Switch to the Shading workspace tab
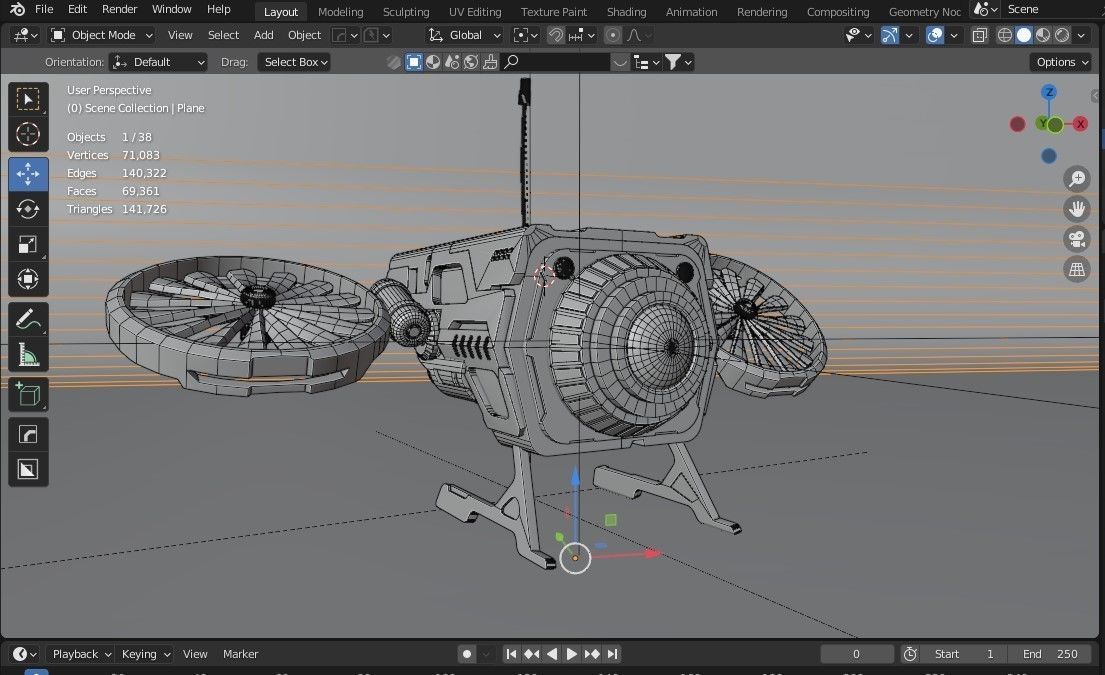 pyautogui.click(x=626, y=12)
